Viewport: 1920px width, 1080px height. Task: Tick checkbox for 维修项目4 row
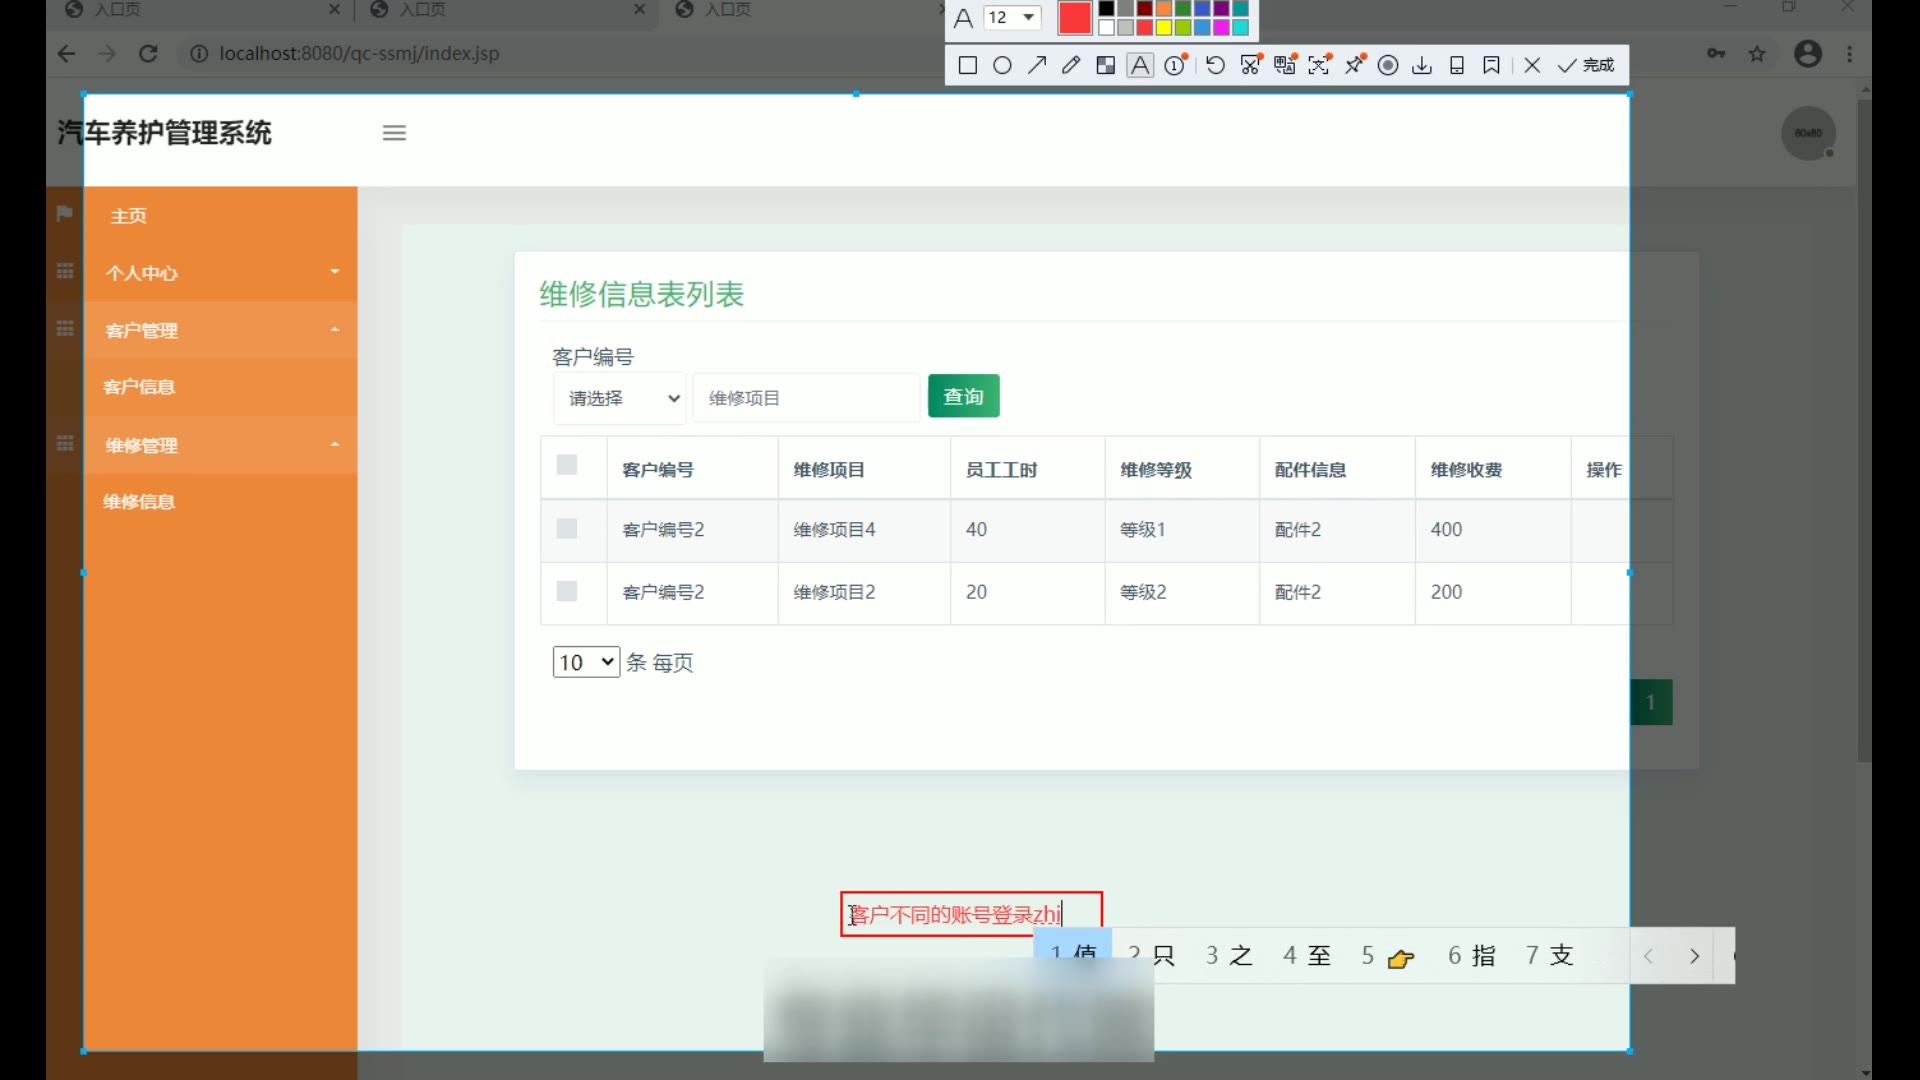click(x=567, y=529)
